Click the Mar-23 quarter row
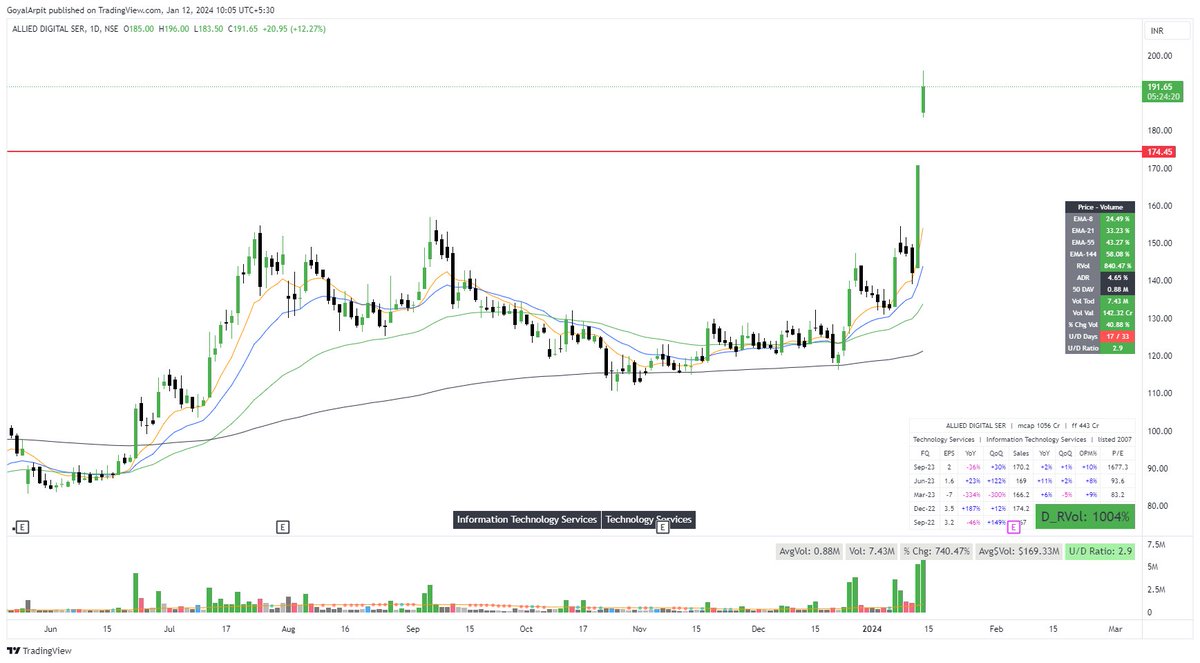1200x663 pixels. (1023, 494)
